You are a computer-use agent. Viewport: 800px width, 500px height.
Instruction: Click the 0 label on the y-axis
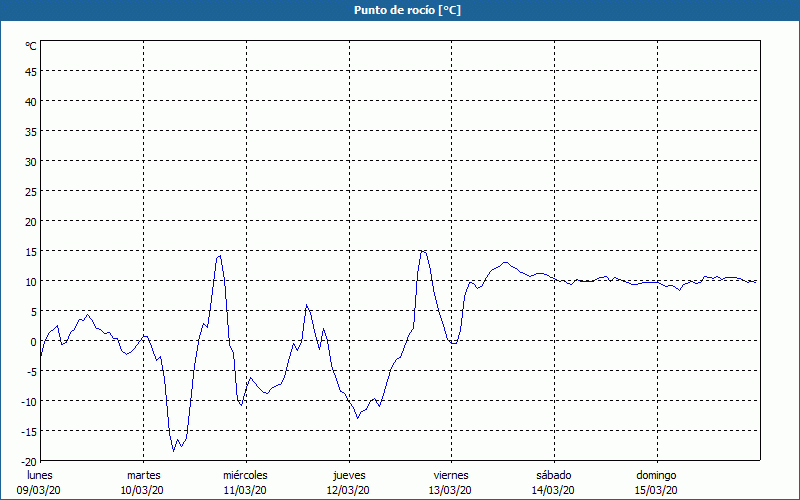[x=33, y=341]
